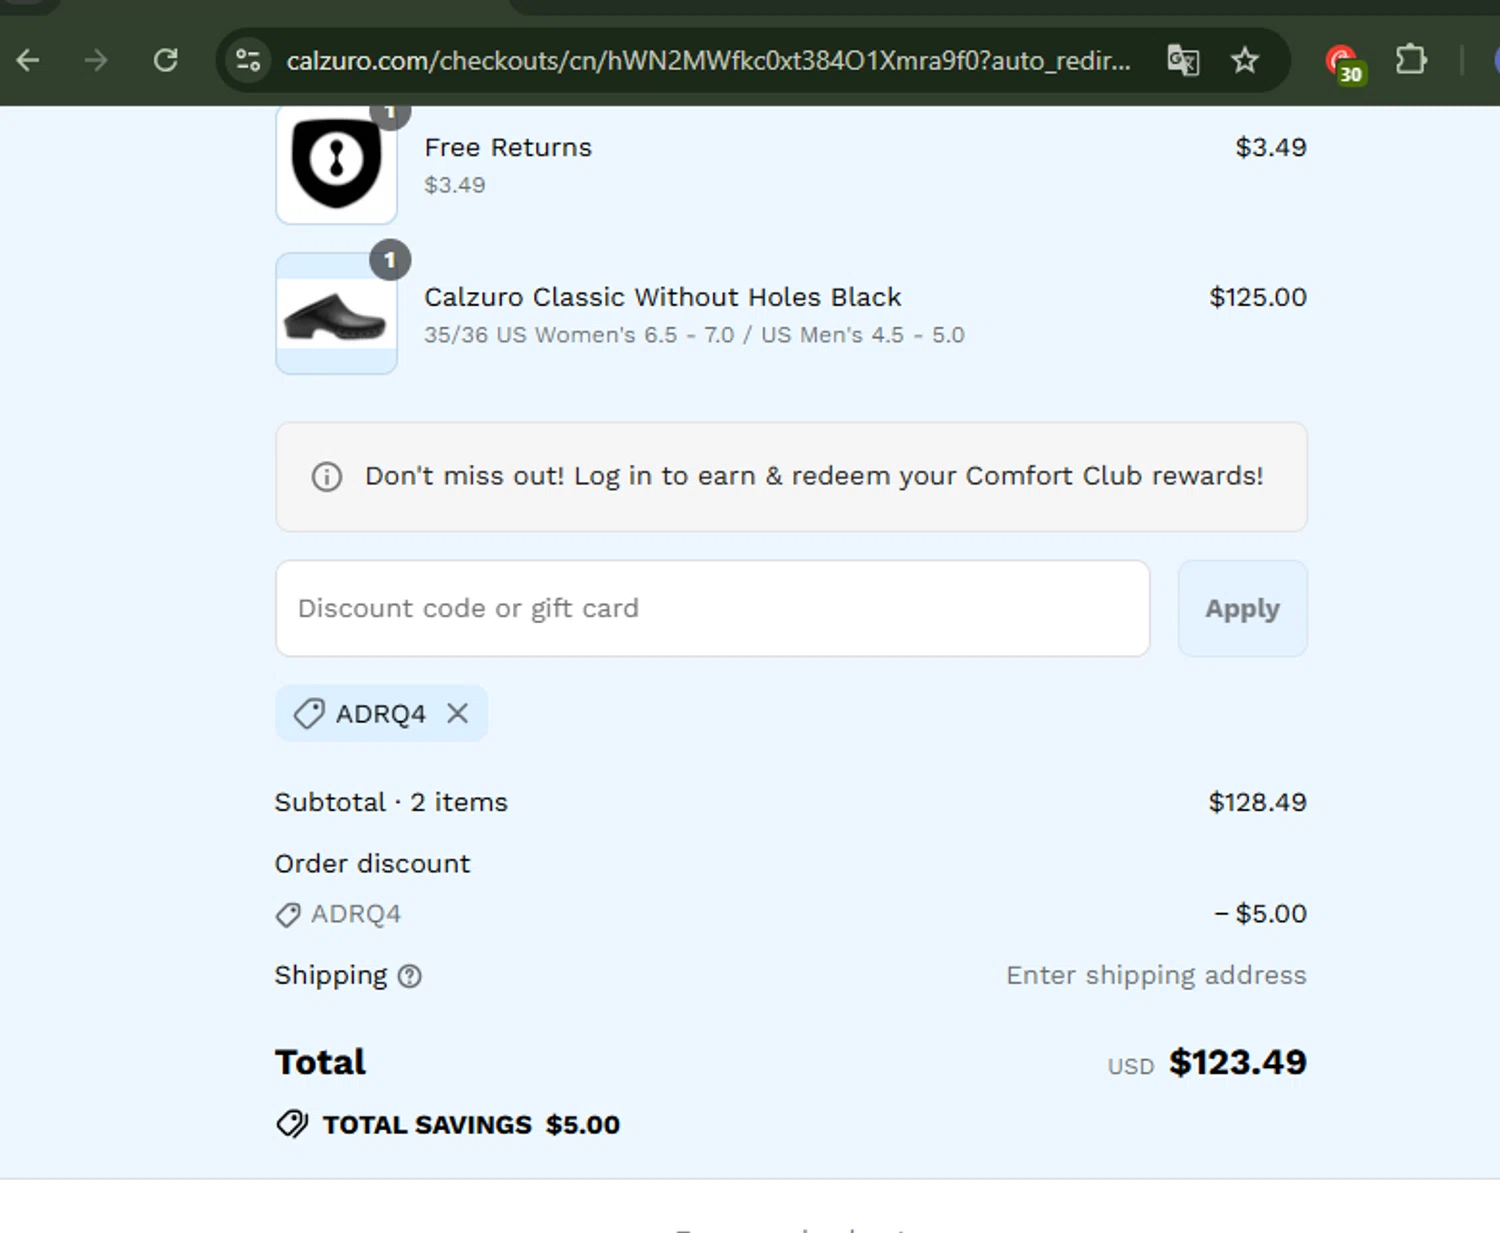The height and width of the screenshot is (1233, 1500).
Task: Go back to the previous page
Action: pyautogui.click(x=28, y=61)
